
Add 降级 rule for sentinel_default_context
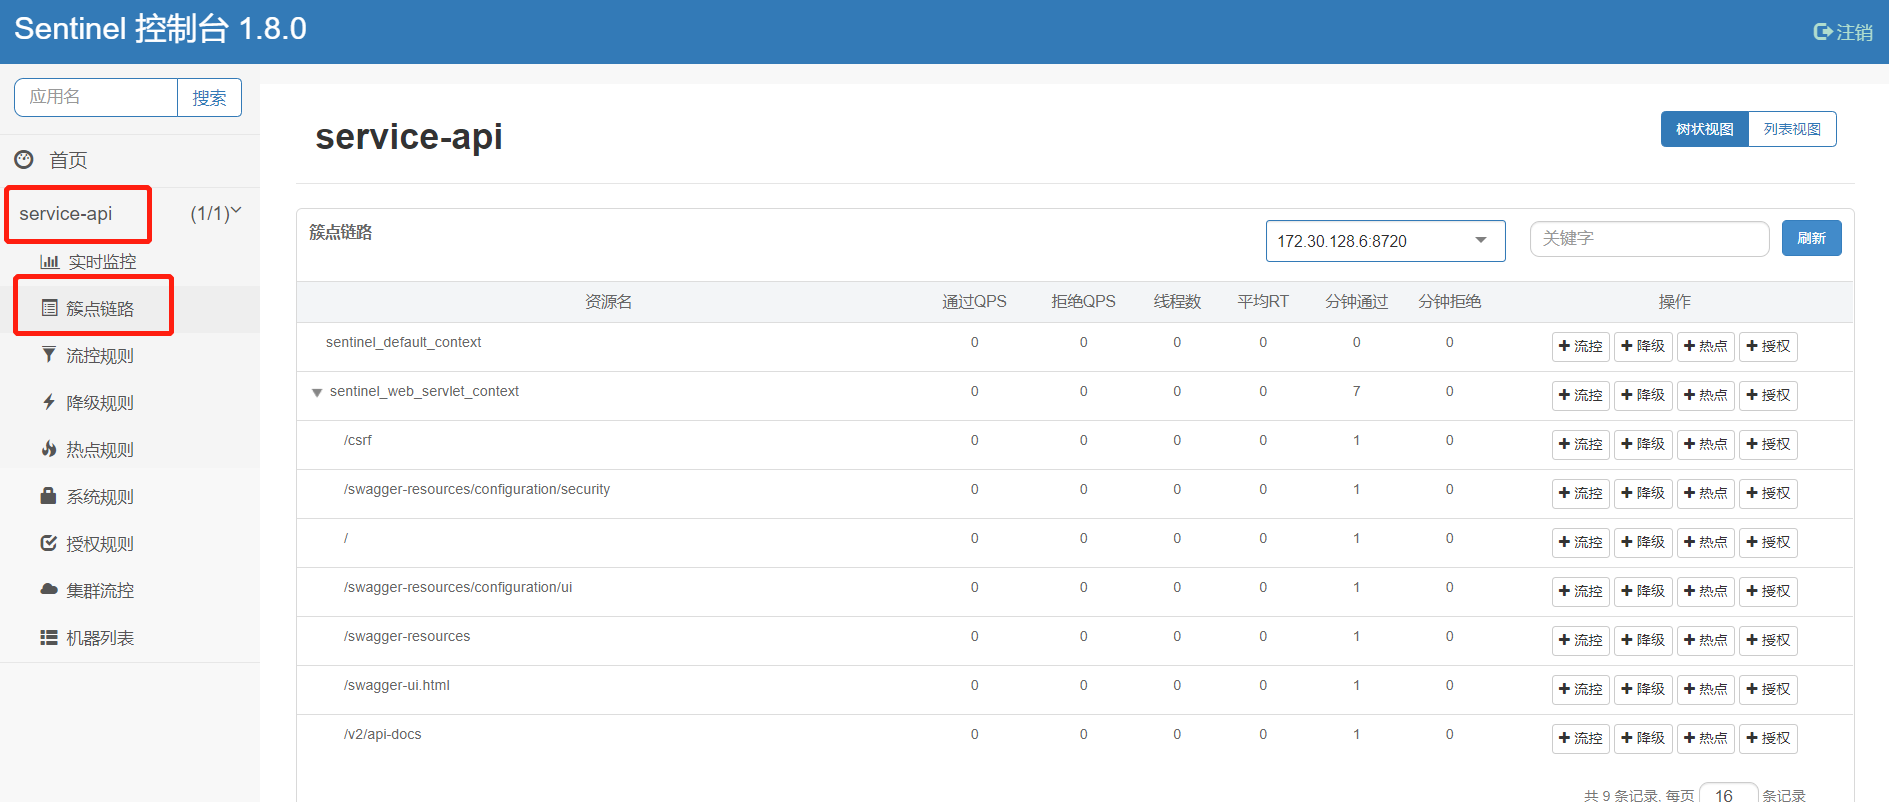[x=1643, y=346]
